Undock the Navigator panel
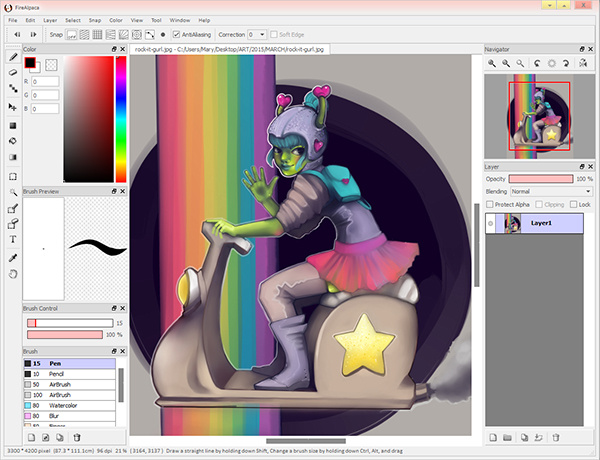 (582, 49)
